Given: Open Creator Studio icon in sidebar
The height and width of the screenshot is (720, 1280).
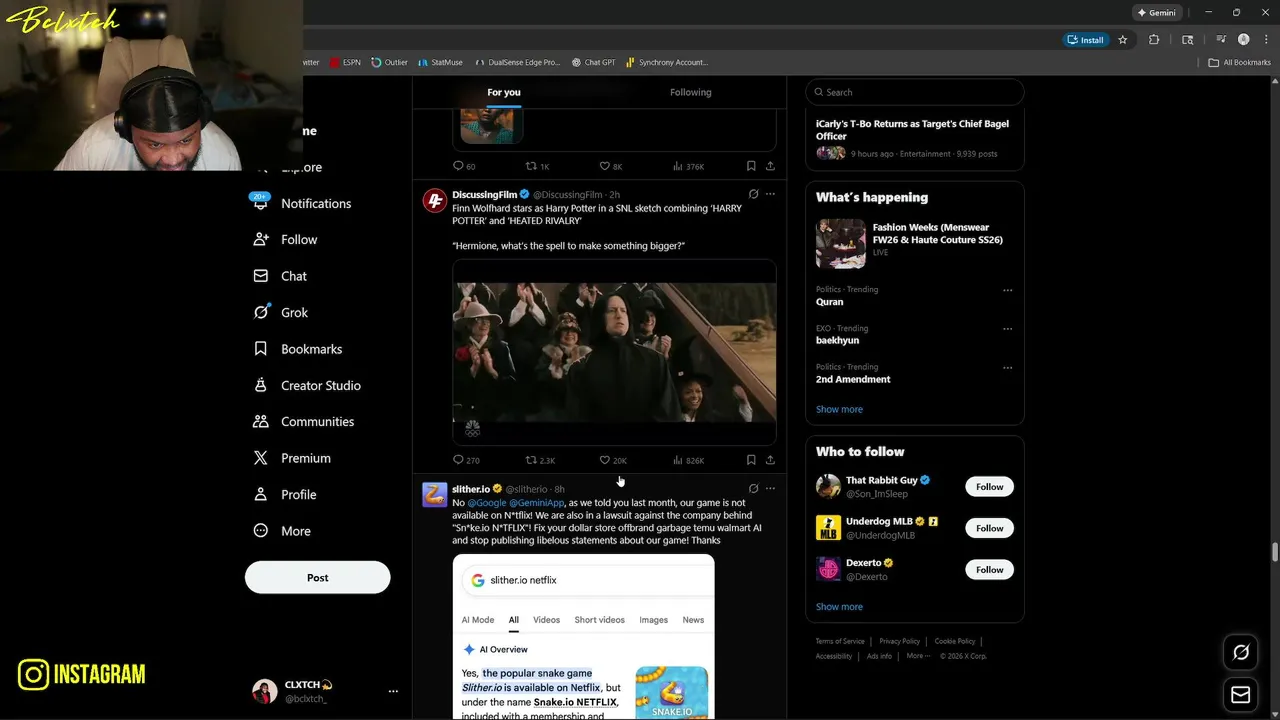Looking at the screenshot, I should [261, 385].
